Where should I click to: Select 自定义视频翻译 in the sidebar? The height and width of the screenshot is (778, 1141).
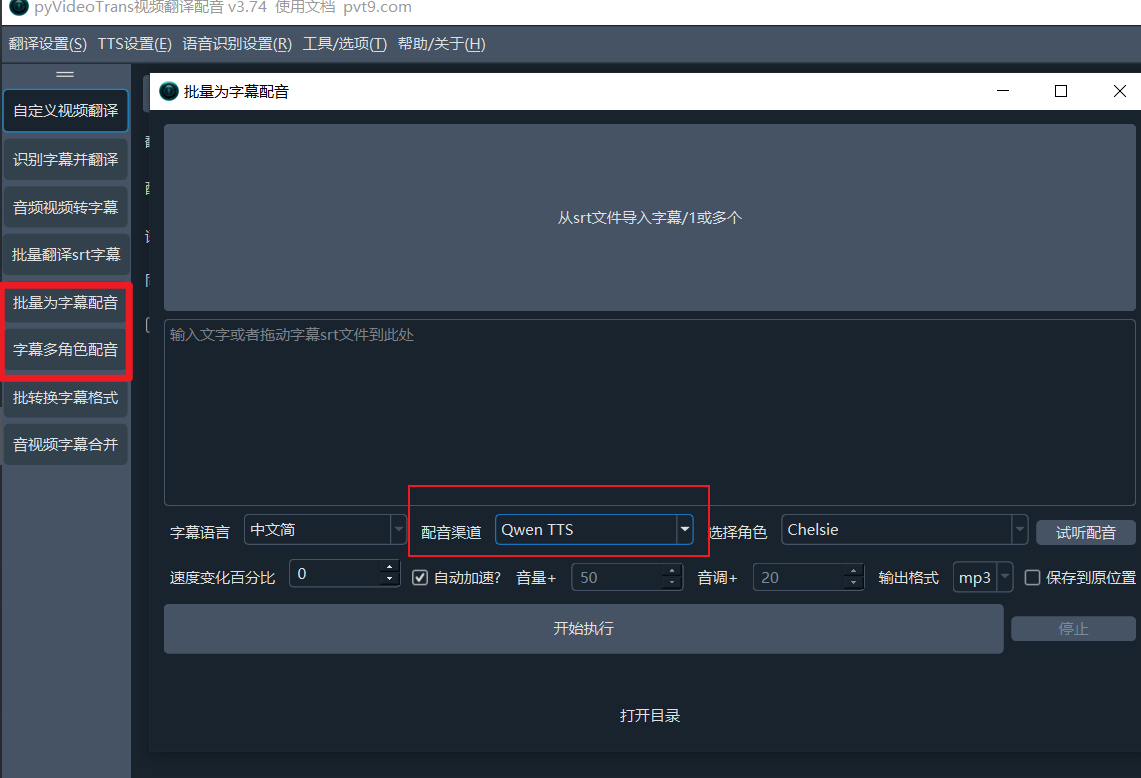(x=65, y=111)
